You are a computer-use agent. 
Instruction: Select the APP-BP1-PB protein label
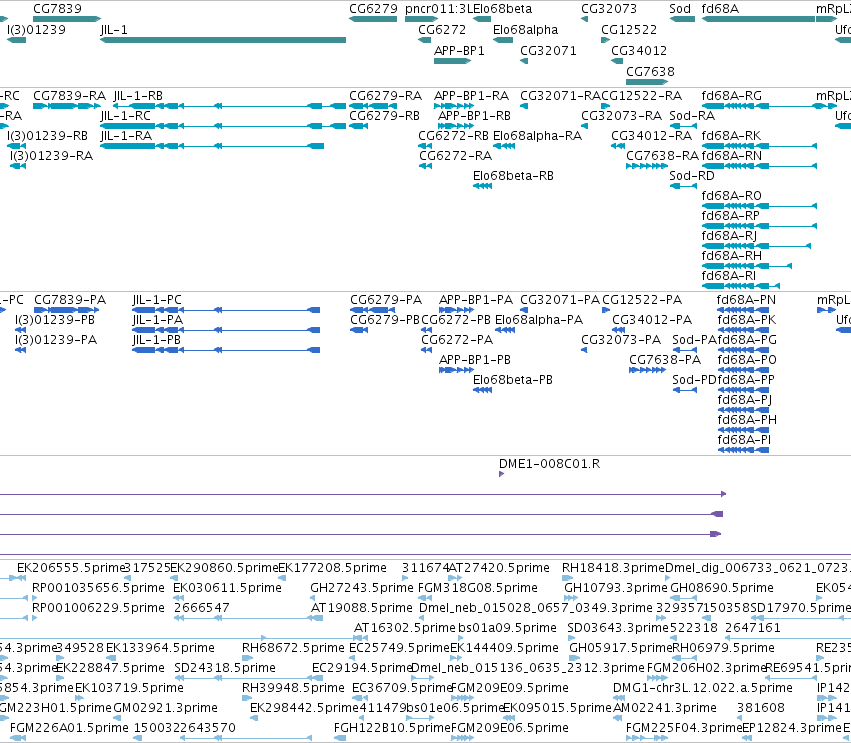475,360
